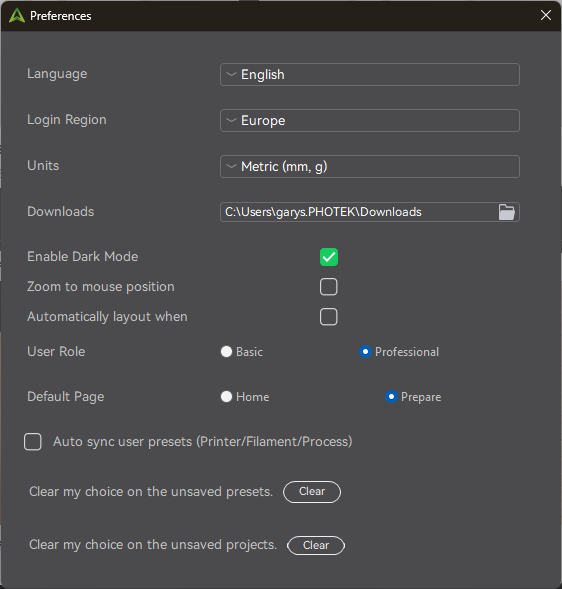Open the Units dropdown showing Metric

click(370, 166)
